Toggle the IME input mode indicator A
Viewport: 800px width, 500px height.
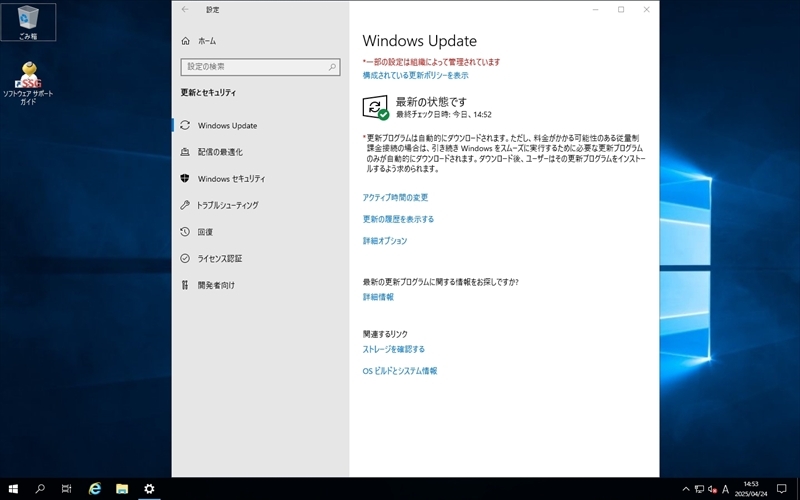tap(726, 489)
